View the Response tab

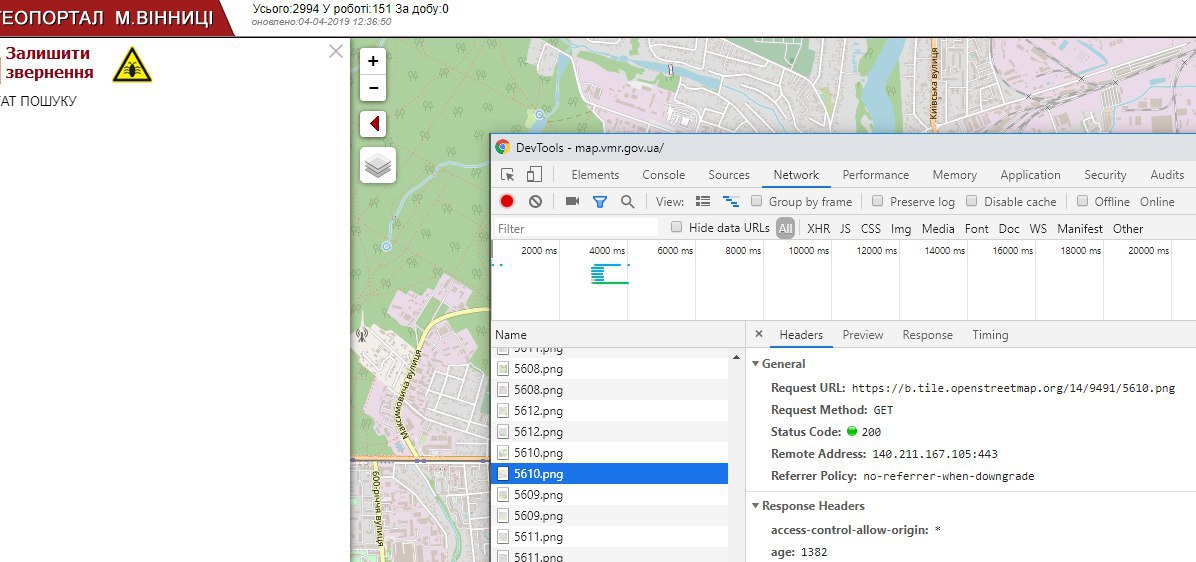[x=928, y=335]
